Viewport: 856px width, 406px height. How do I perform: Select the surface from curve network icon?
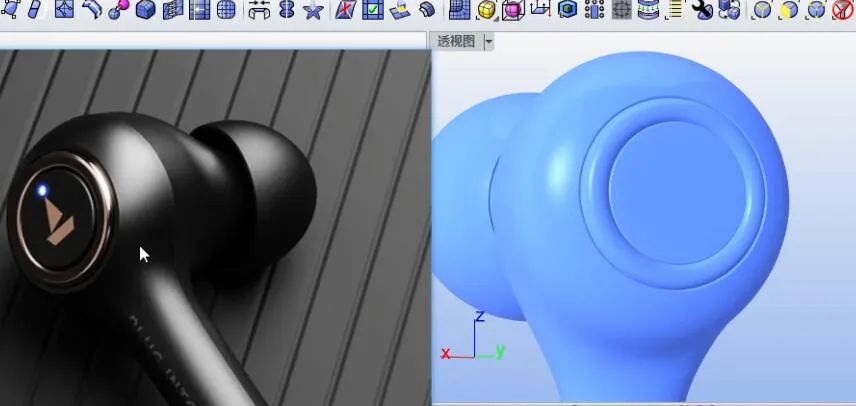point(65,9)
